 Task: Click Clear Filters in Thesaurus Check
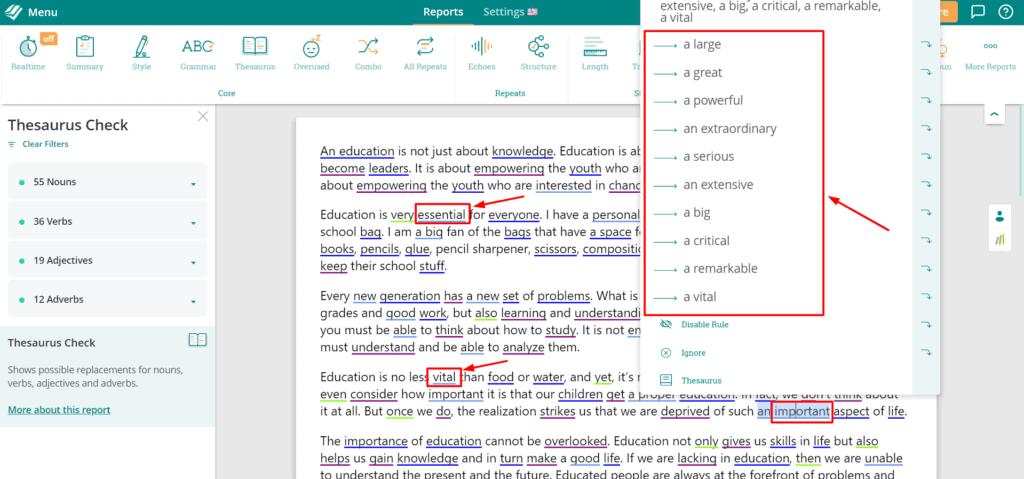pos(45,144)
